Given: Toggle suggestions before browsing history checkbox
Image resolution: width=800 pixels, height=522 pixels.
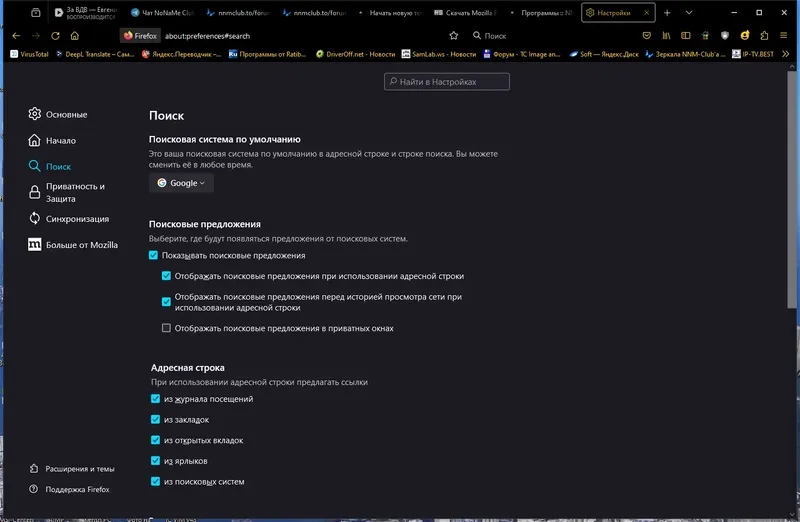Looking at the screenshot, I should click(166, 302).
